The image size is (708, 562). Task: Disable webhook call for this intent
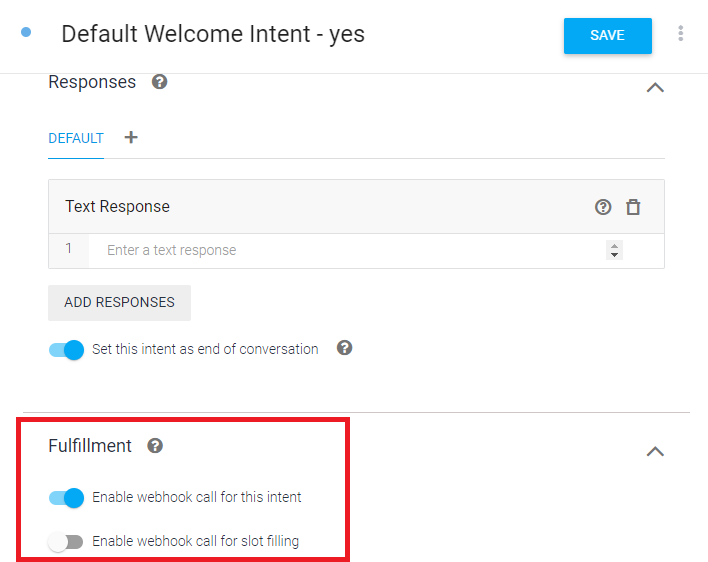tap(66, 497)
